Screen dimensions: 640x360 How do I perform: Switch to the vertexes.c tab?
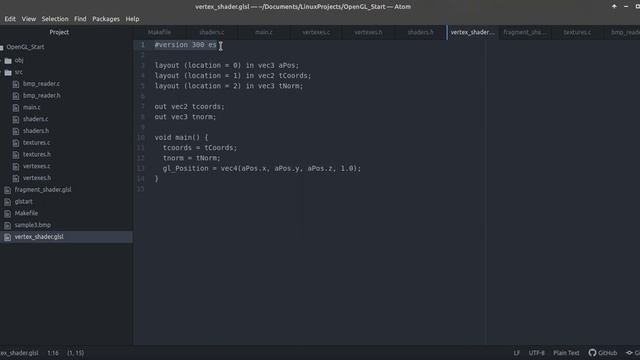tap(316, 32)
